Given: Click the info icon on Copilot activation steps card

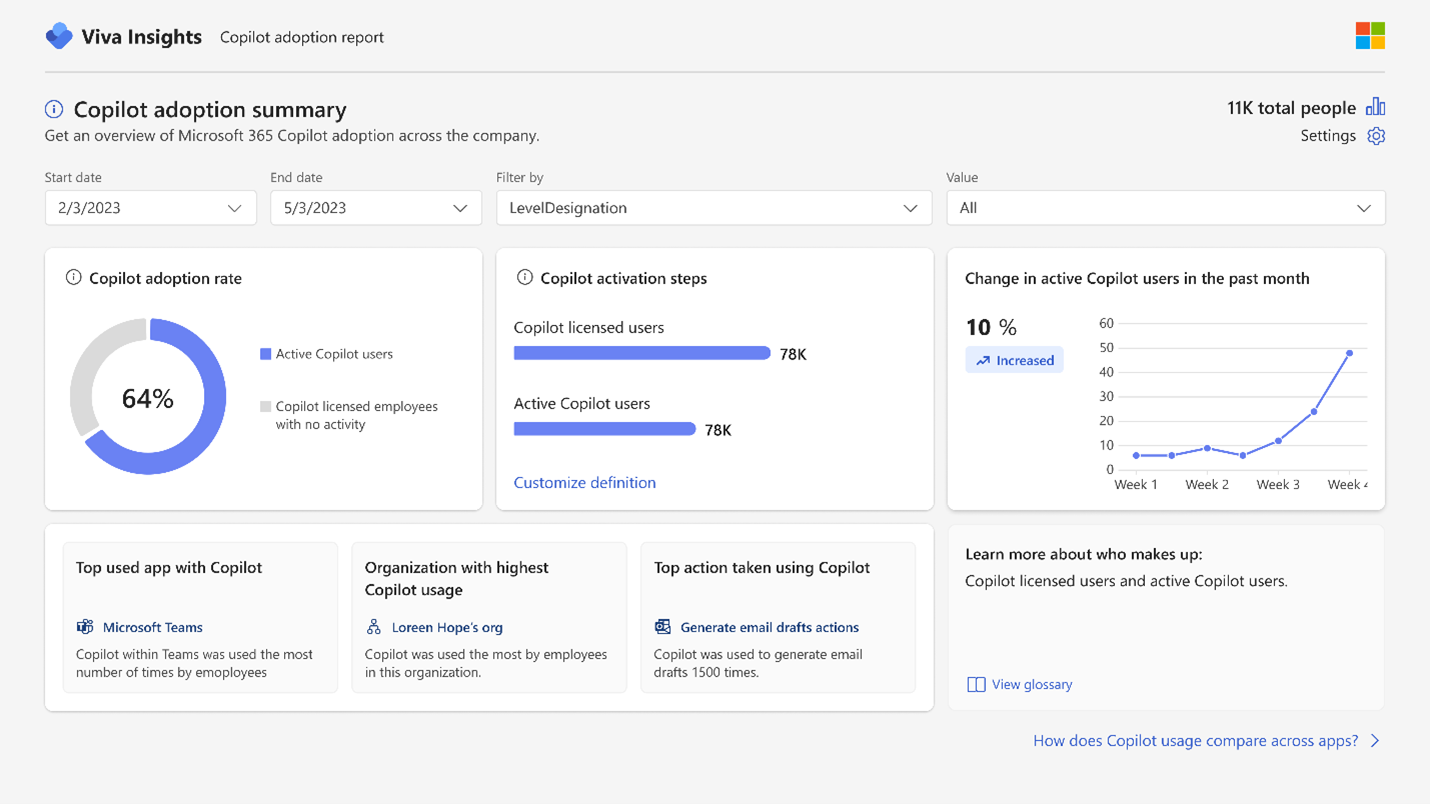Looking at the screenshot, I should [x=524, y=278].
